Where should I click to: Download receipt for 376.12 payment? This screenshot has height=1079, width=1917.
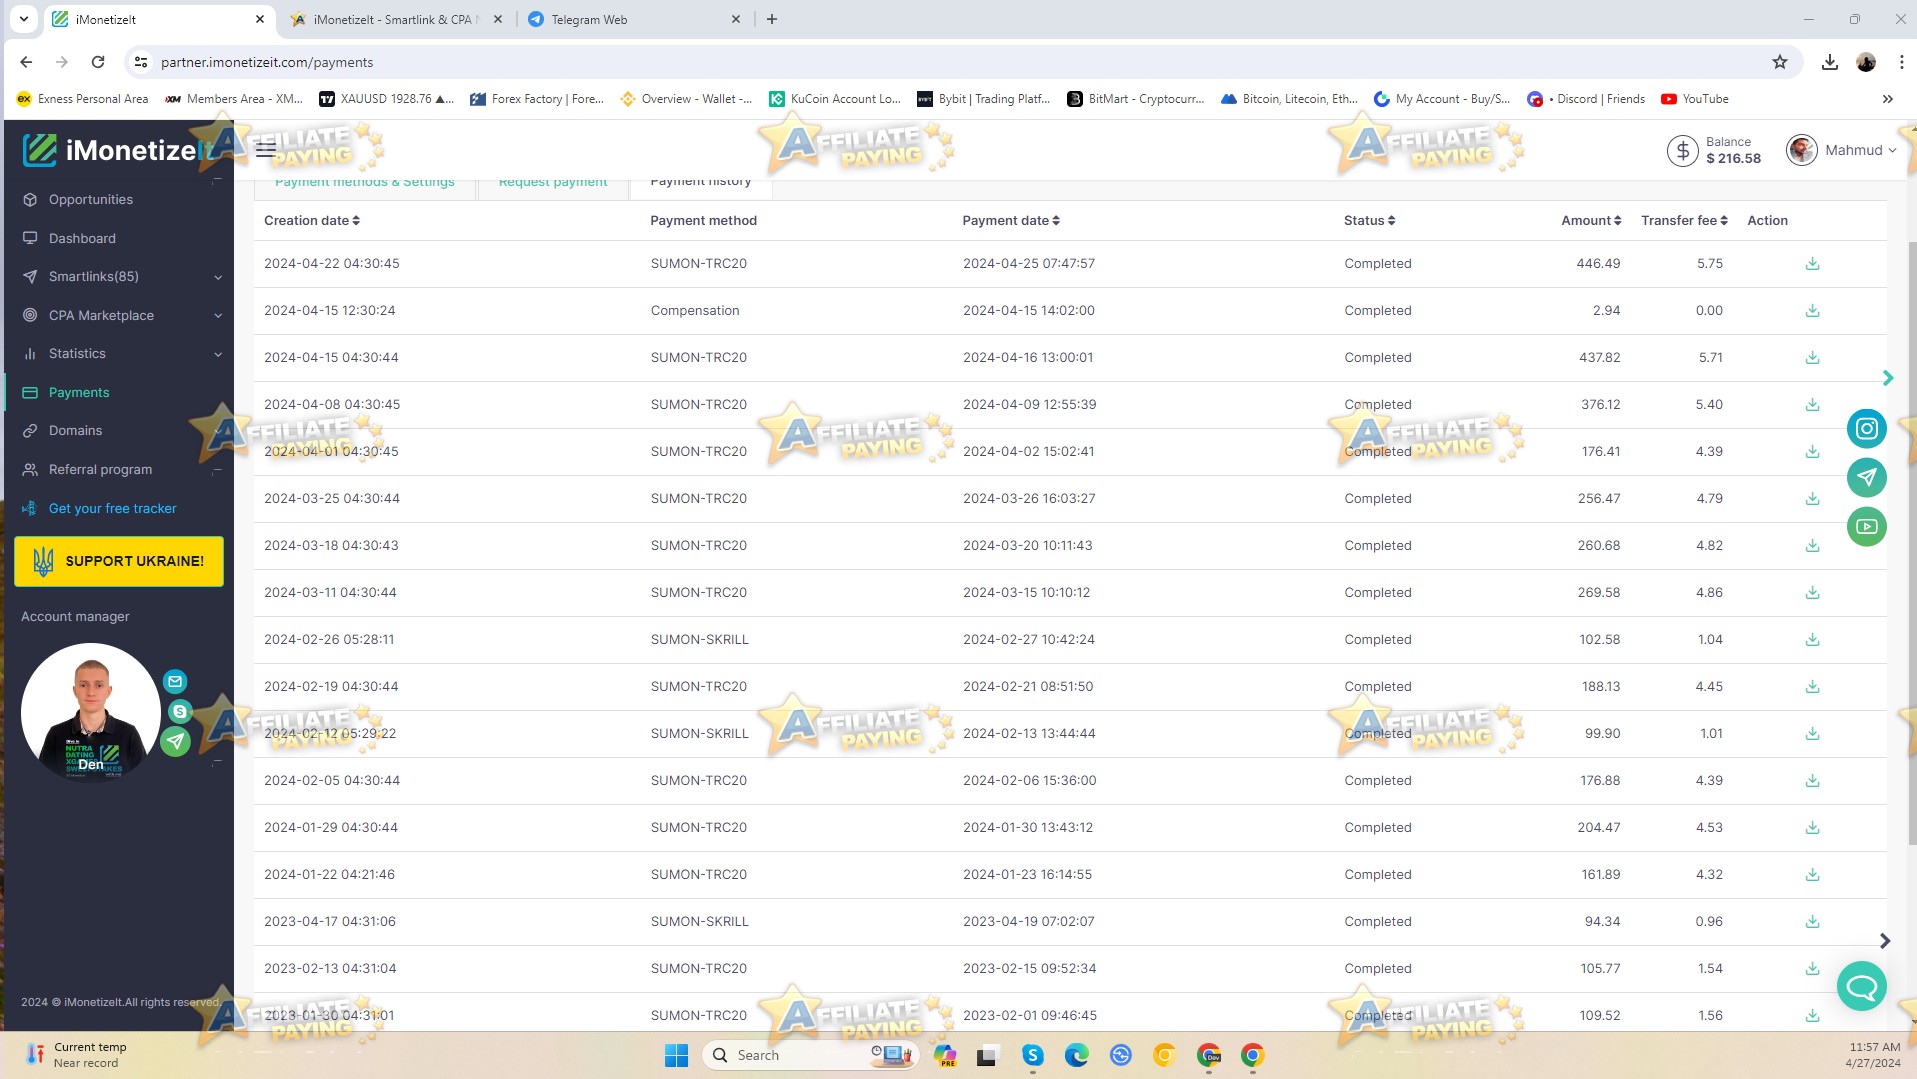(x=1812, y=405)
